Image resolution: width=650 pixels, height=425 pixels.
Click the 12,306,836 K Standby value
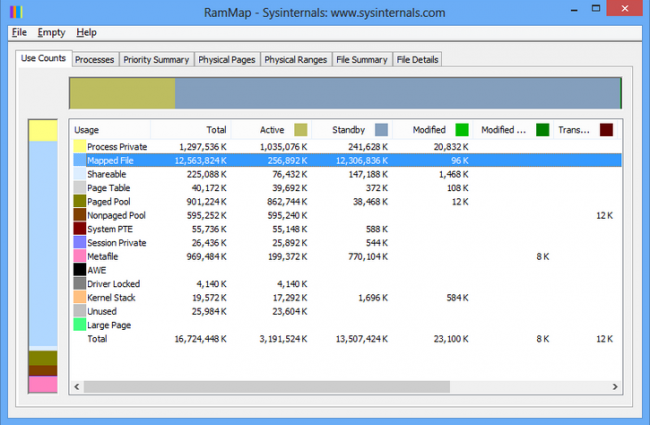tap(362, 160)
